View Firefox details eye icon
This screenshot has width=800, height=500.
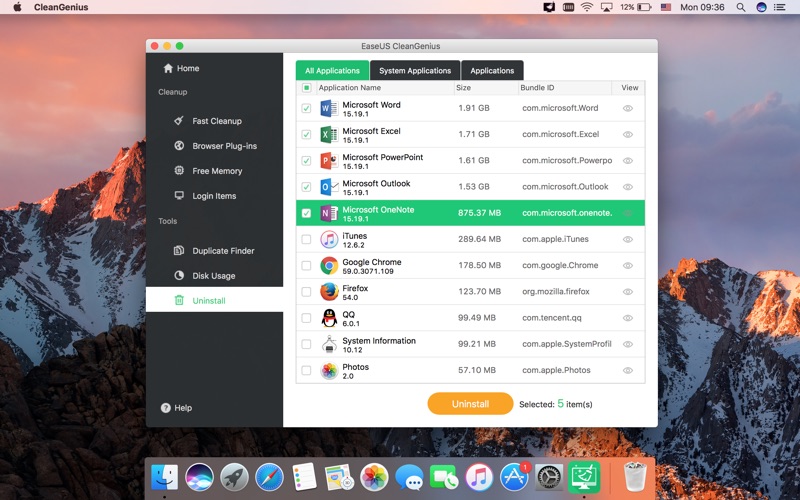(628, 291)
